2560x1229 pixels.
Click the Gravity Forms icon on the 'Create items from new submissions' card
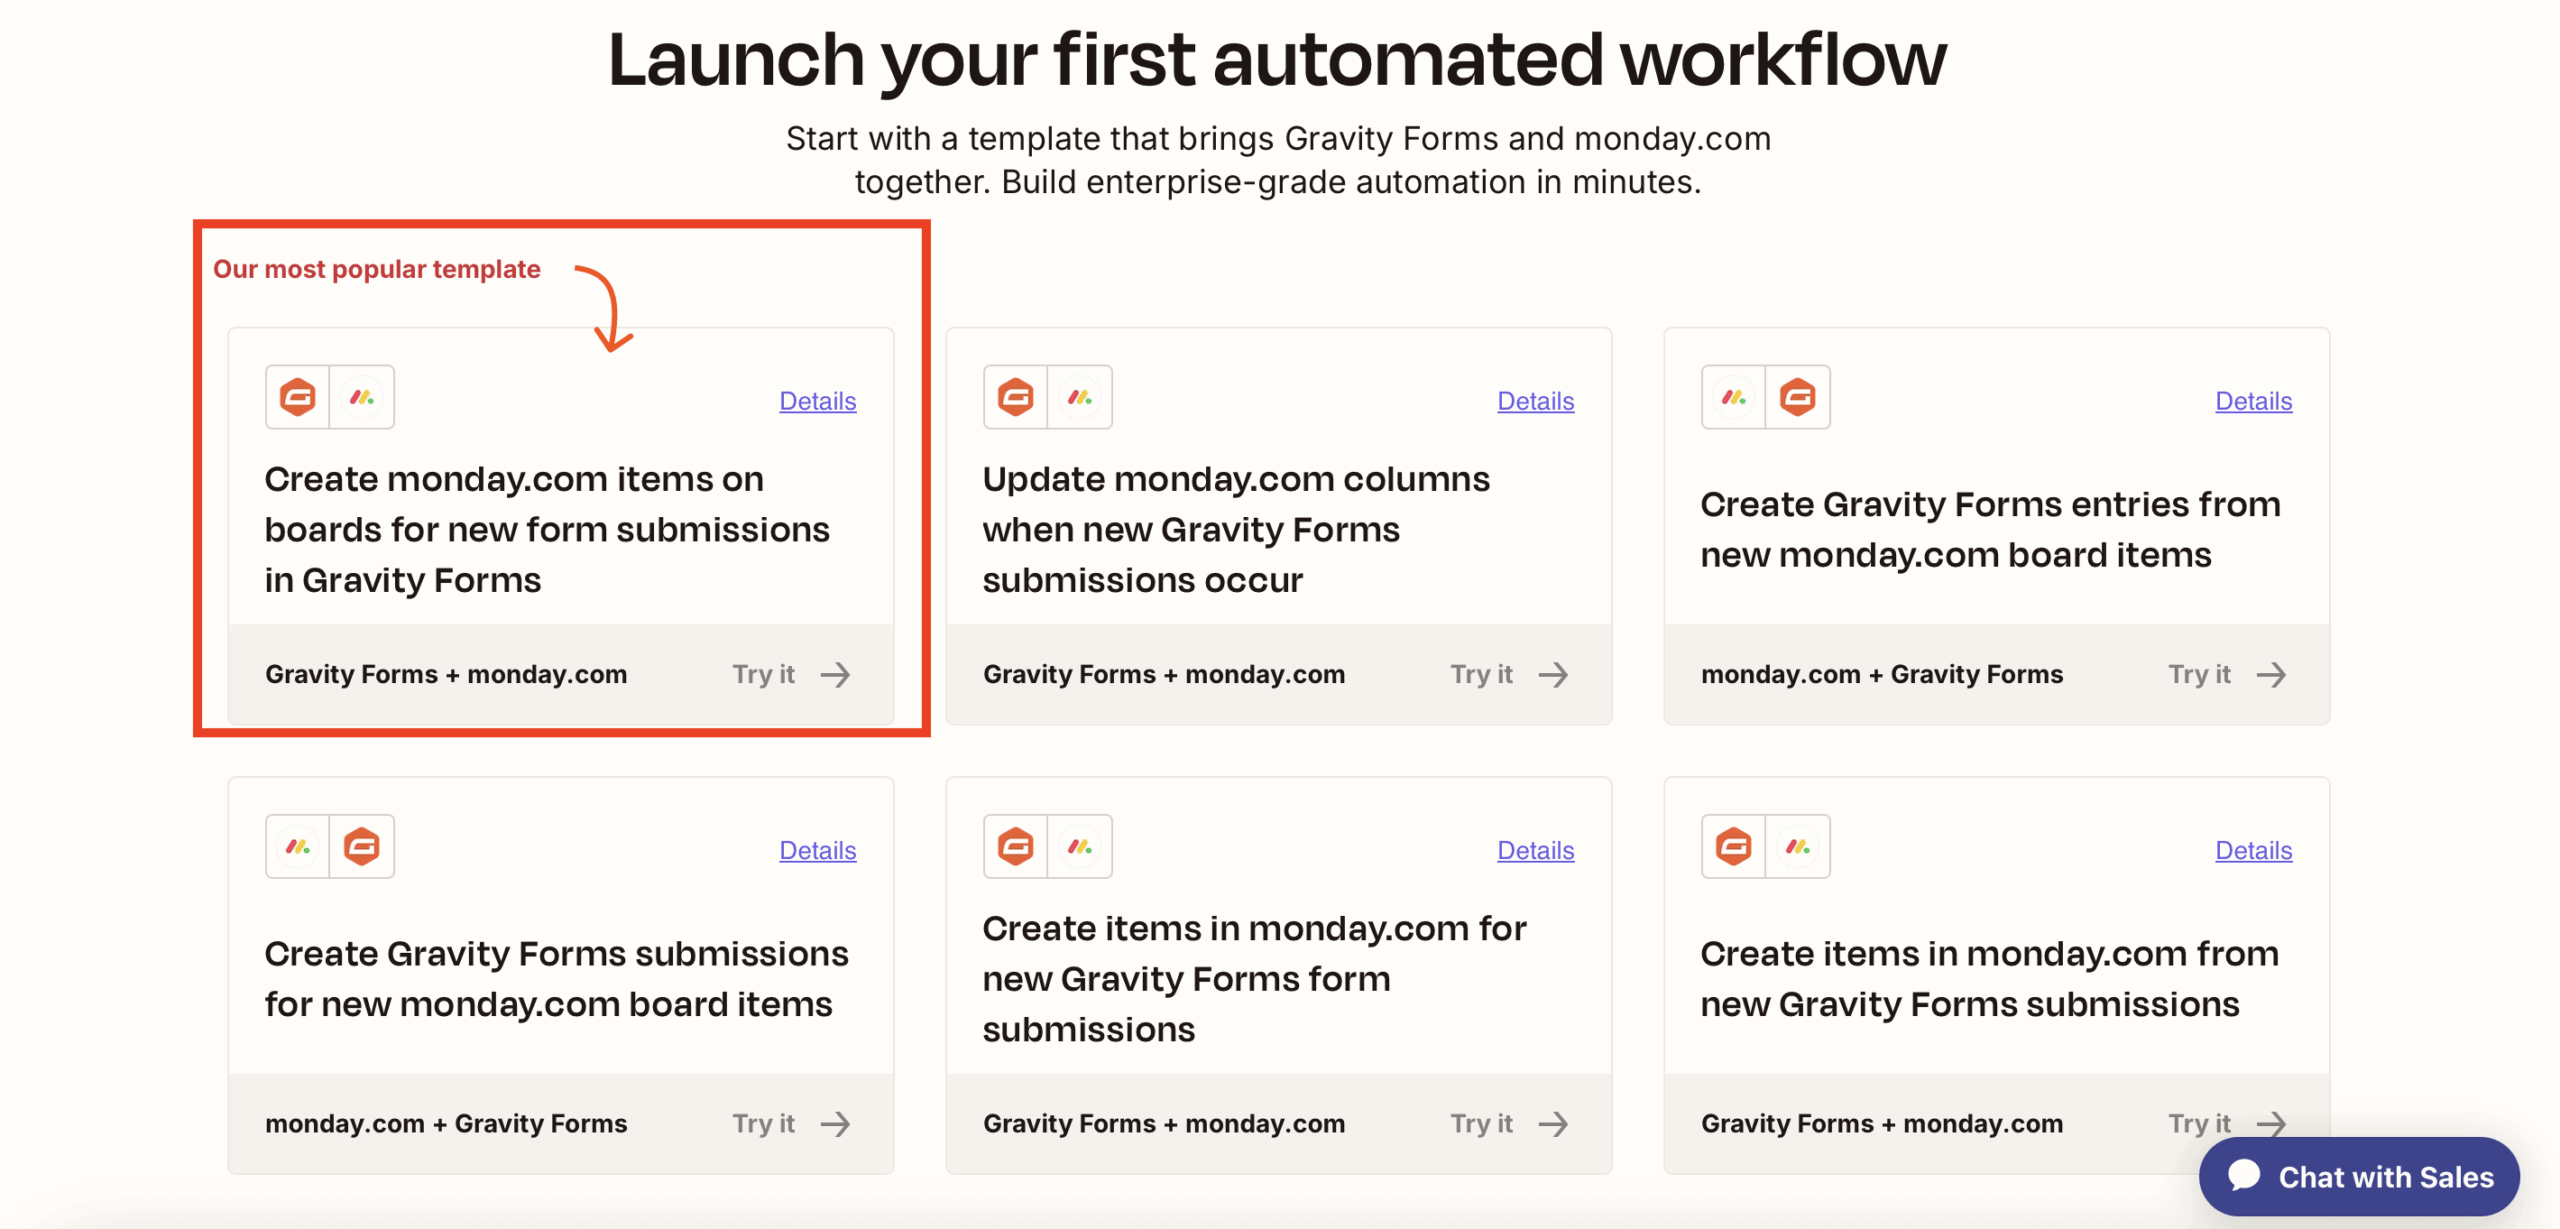pos(1732,846)
